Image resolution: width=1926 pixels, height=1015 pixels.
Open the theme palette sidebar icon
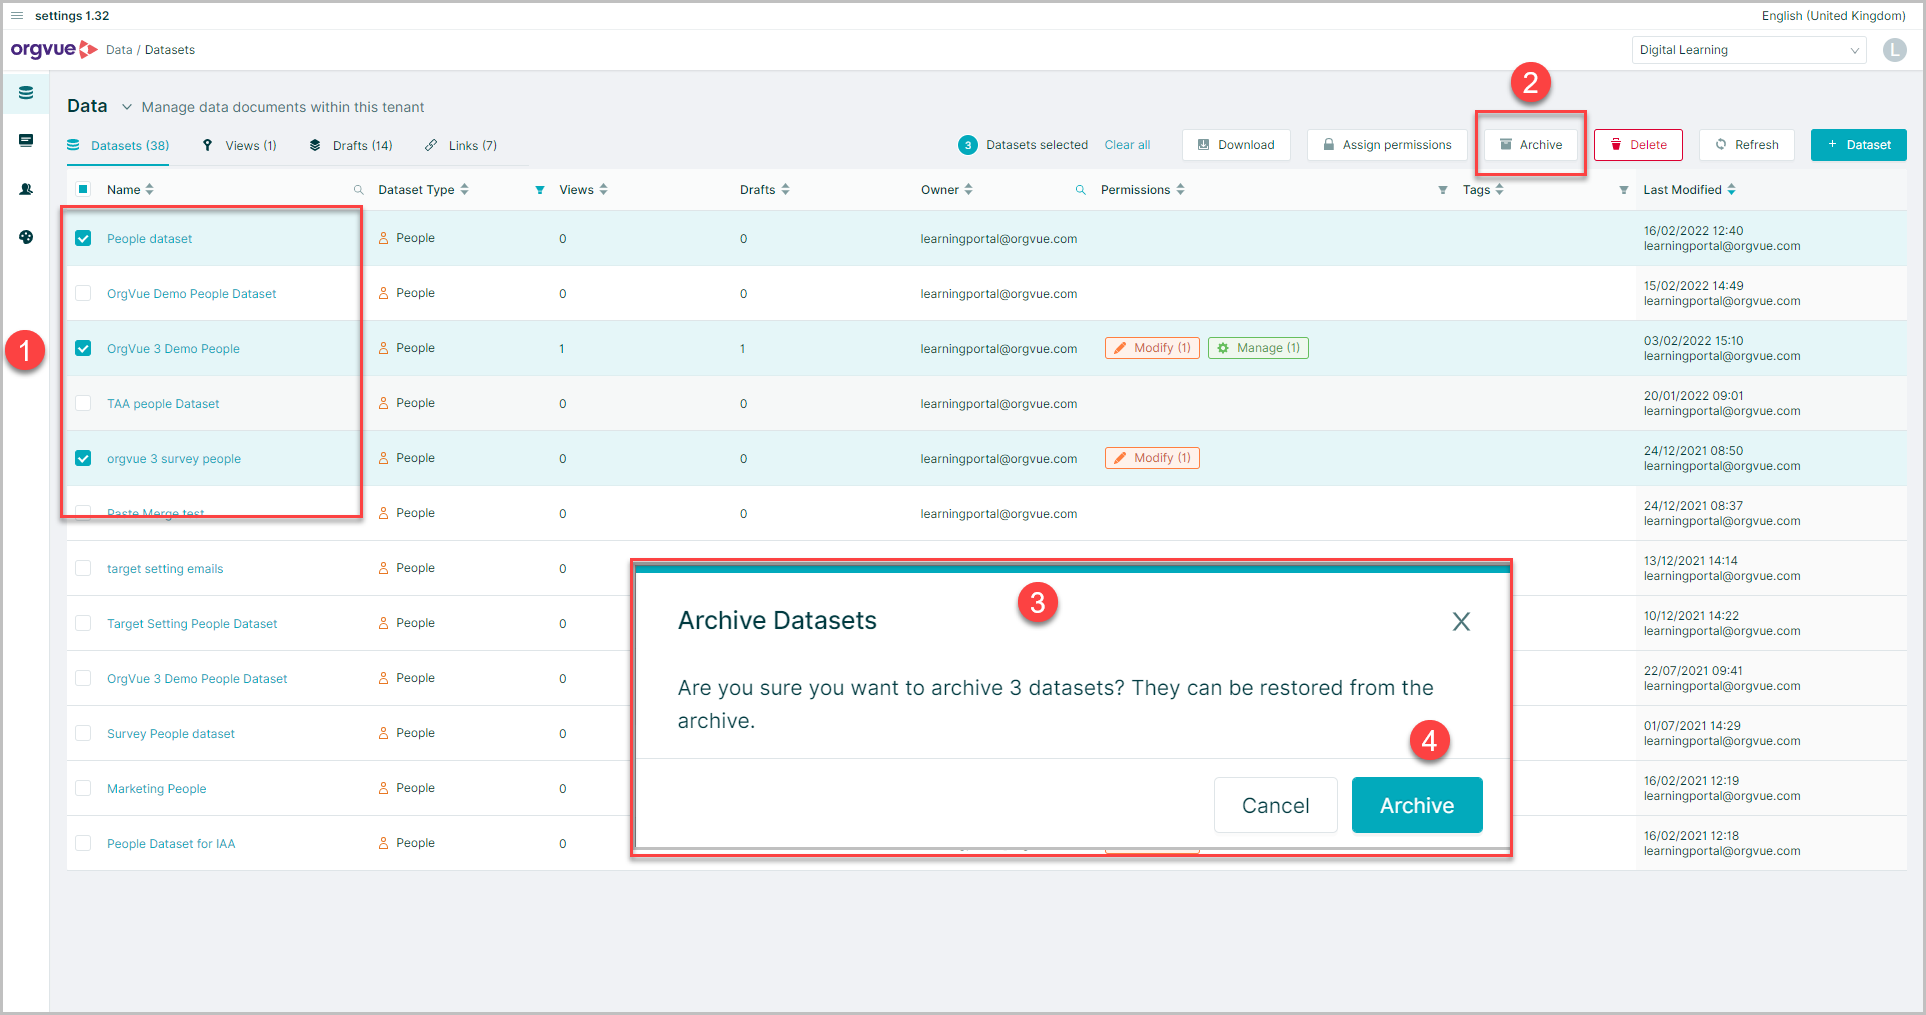26,237
